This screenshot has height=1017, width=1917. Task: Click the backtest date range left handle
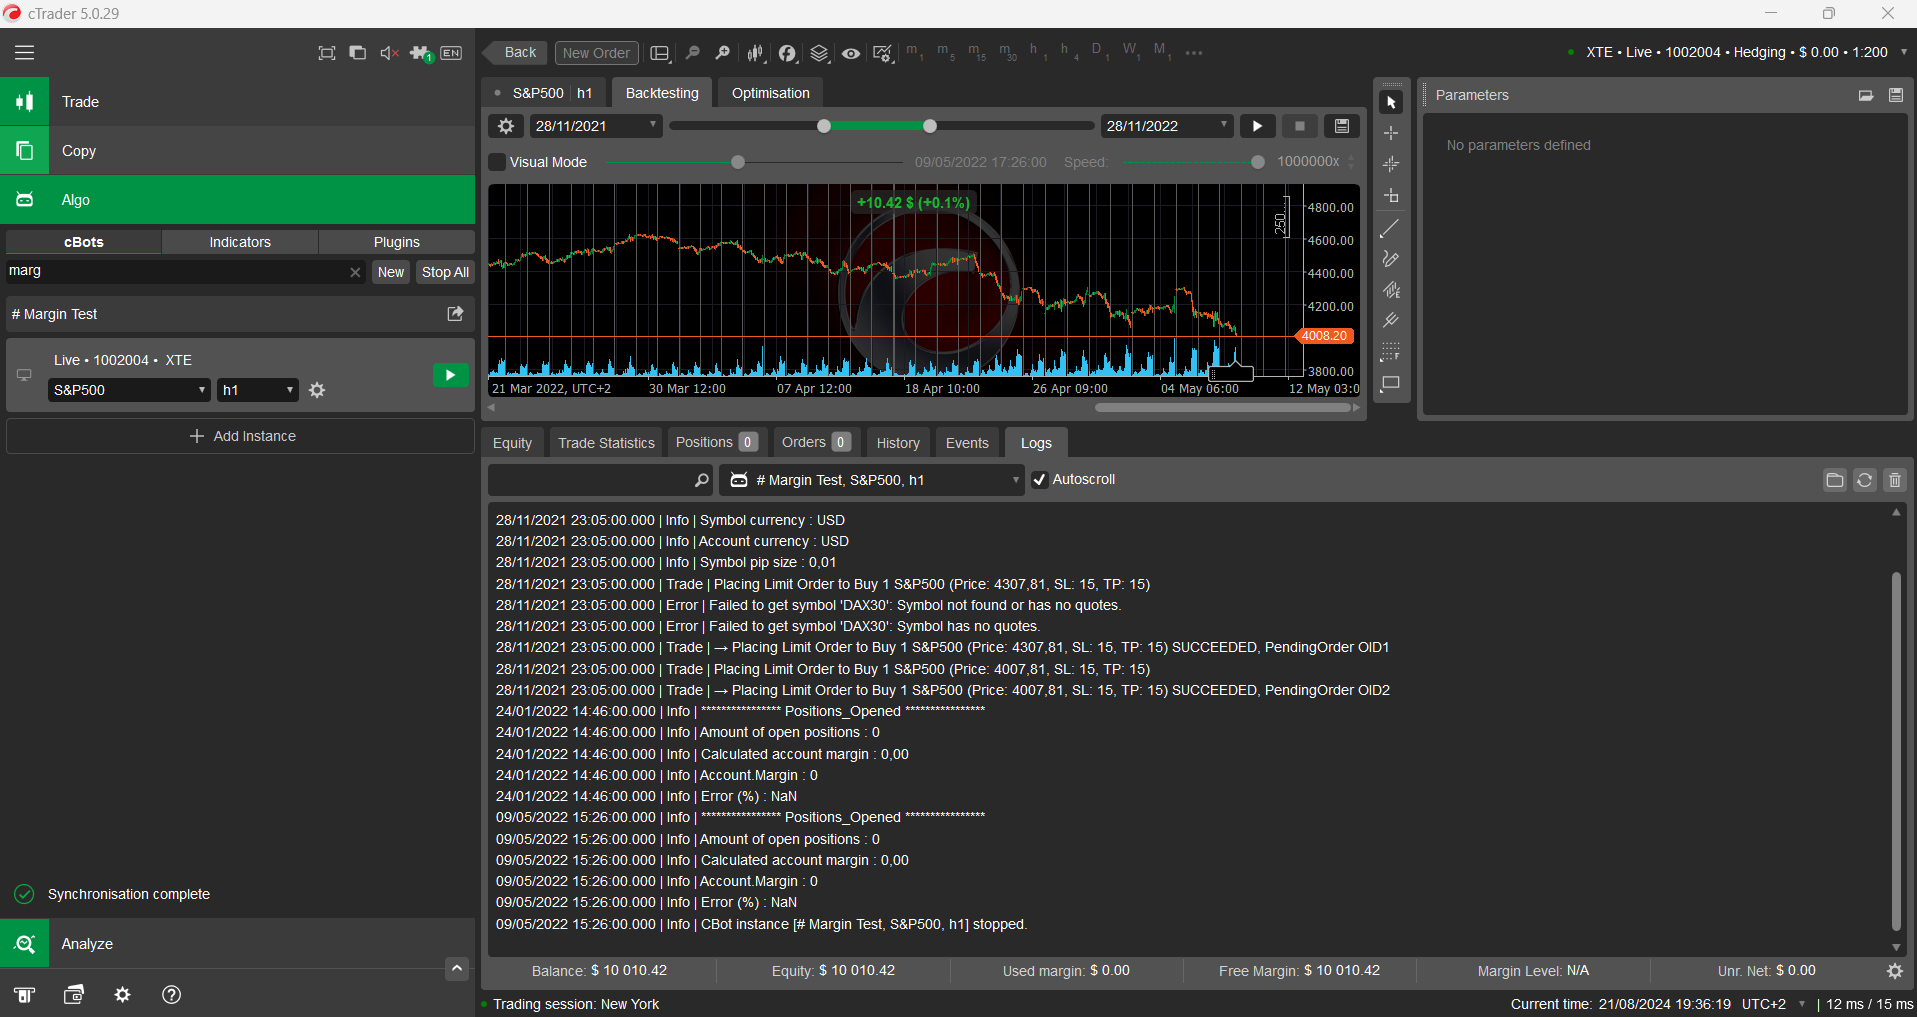824,126
